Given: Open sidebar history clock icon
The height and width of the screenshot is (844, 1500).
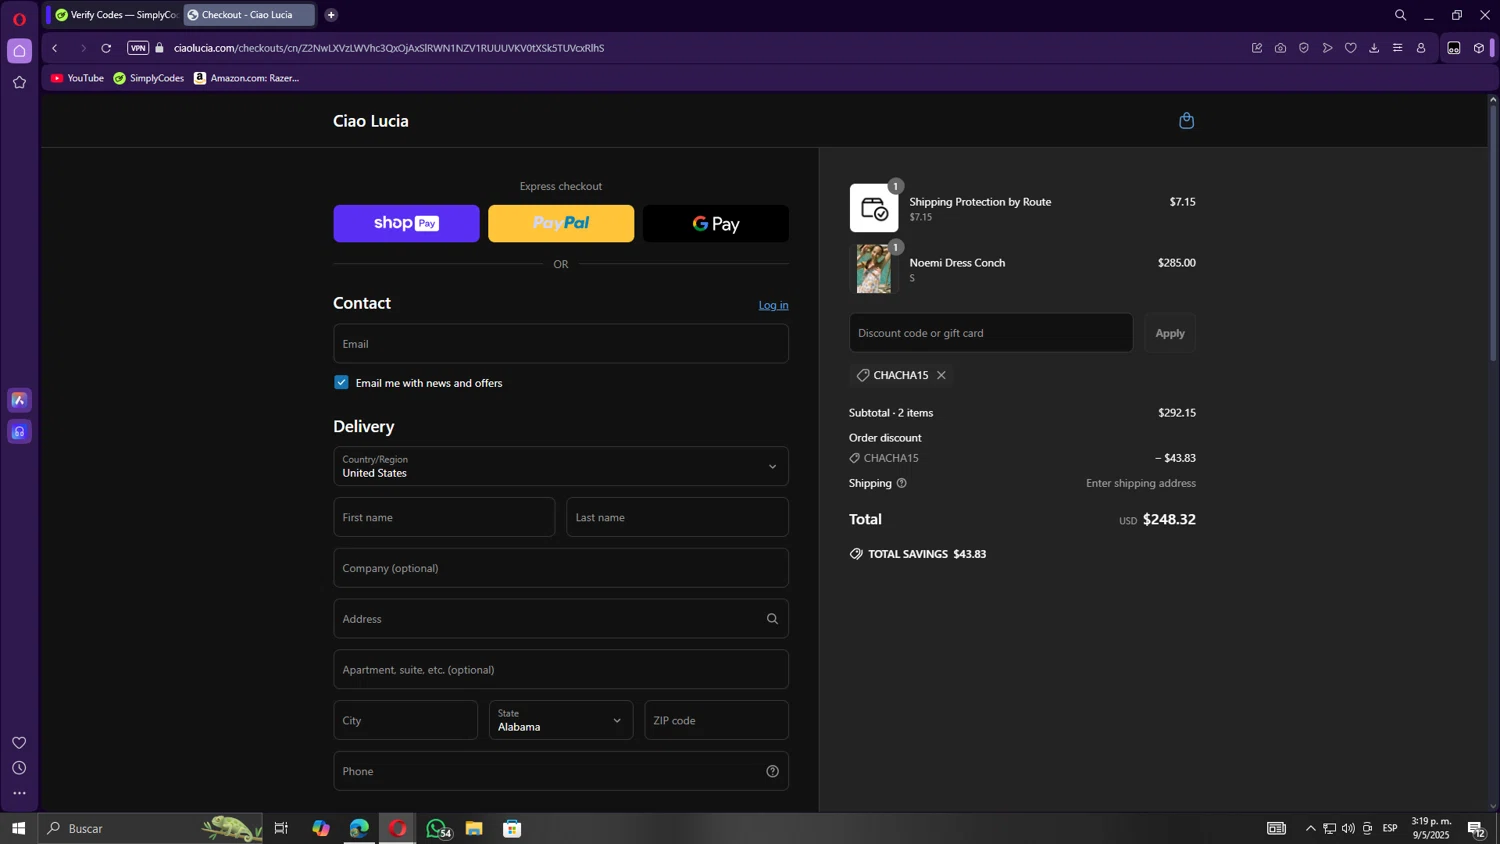Looking at the screenshot, I should (x=19, y=768).
